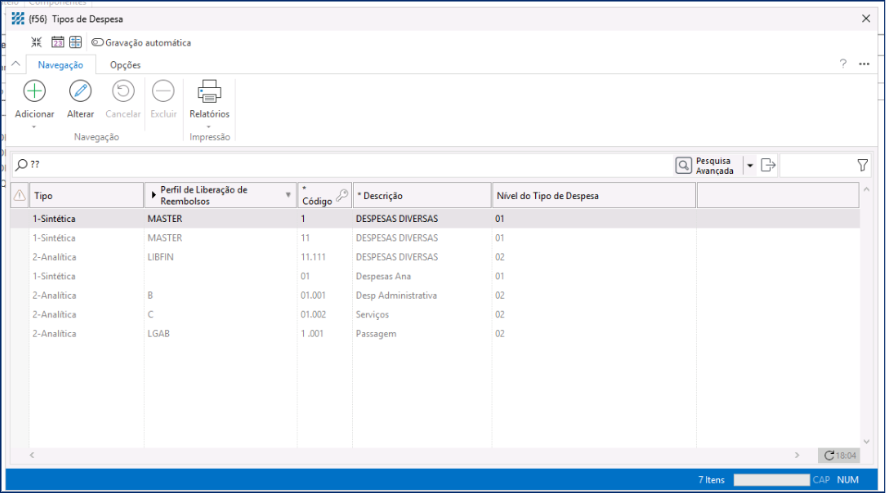Click the Adicionar plus icon
This screenshot has width=886, height=493.
click(34, 91)
